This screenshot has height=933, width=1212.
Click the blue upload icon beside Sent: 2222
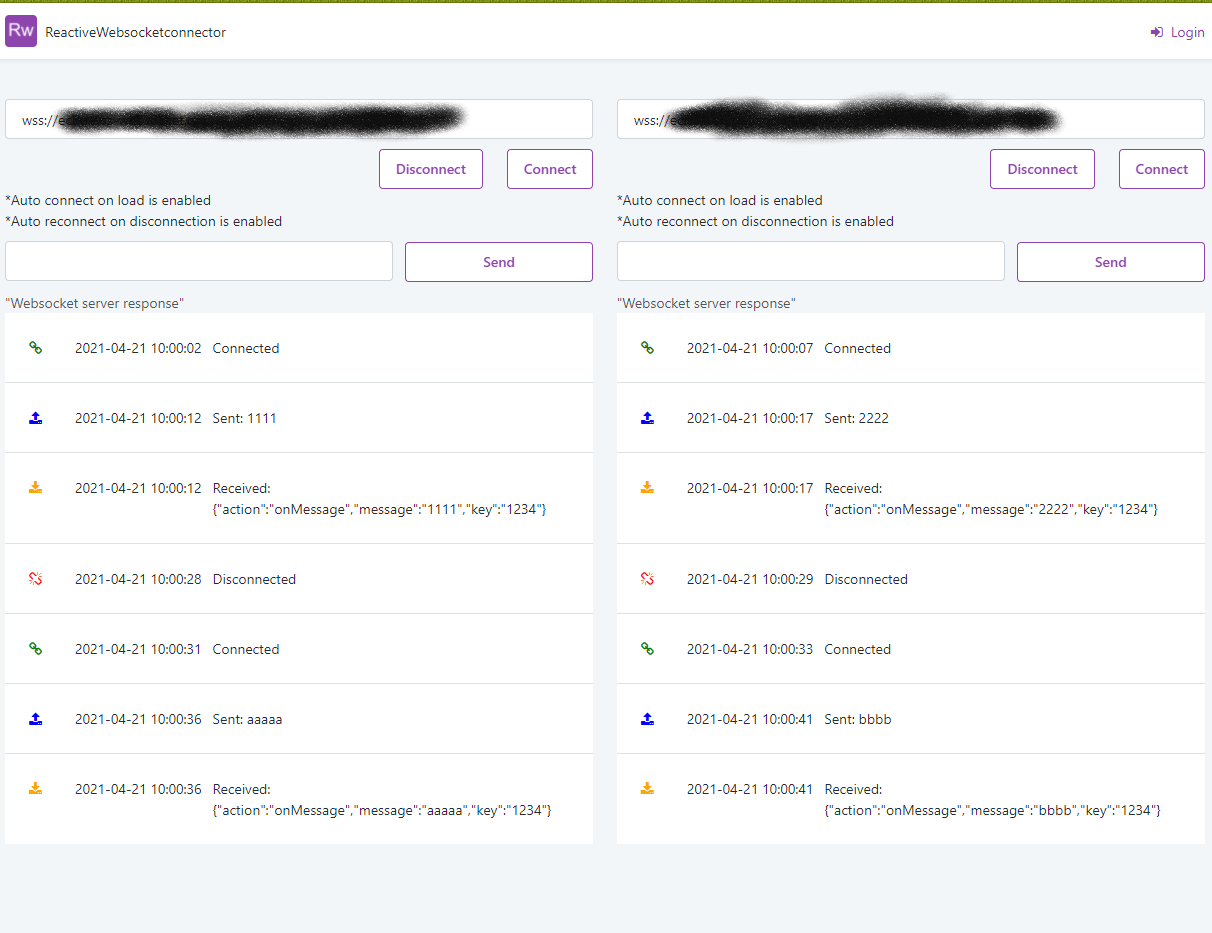tap(647, 418)
